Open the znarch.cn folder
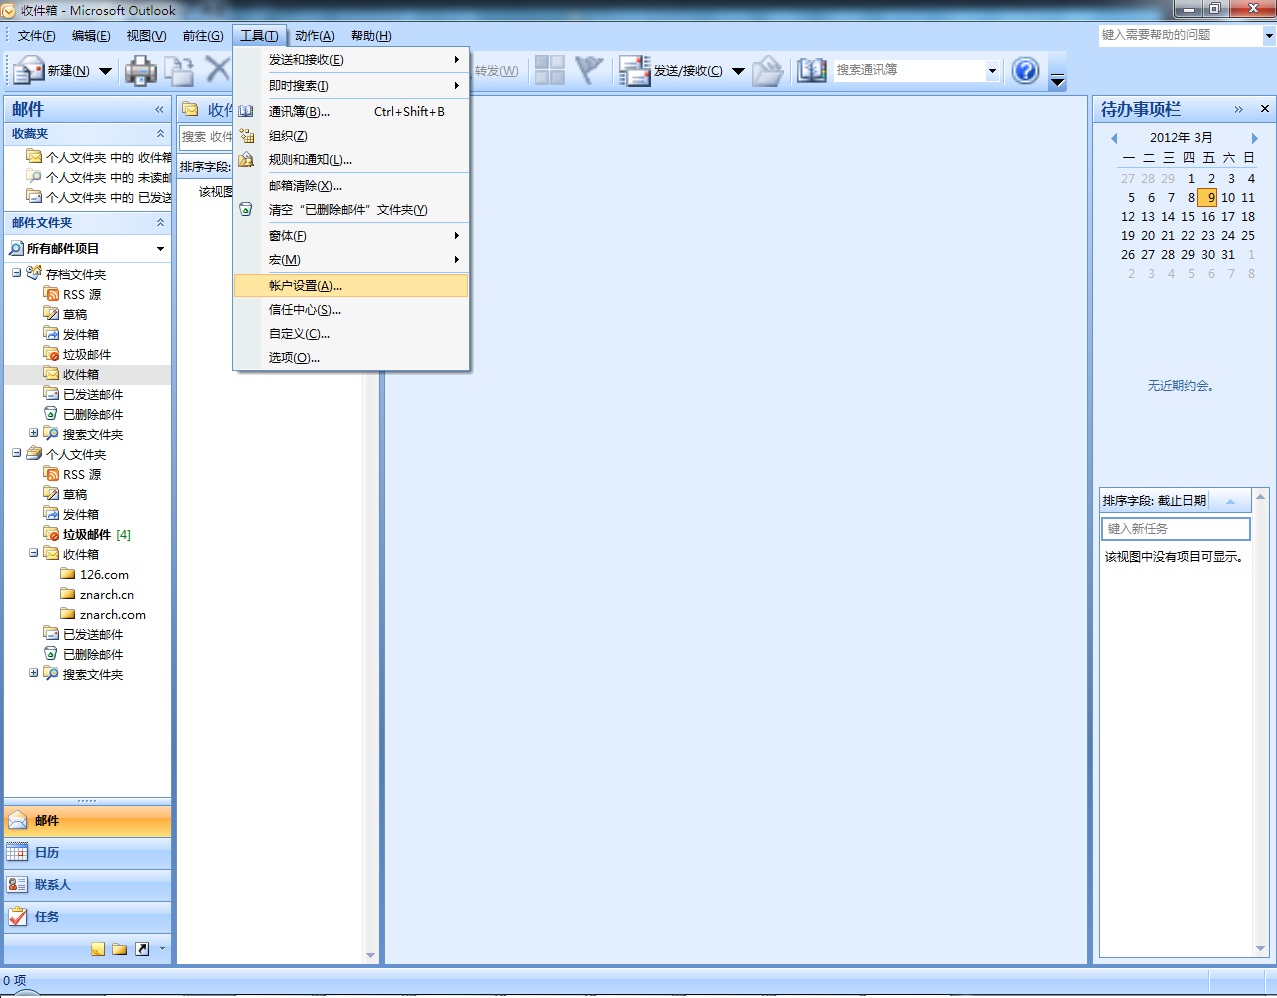1277x998 pixels. [107, 594]
